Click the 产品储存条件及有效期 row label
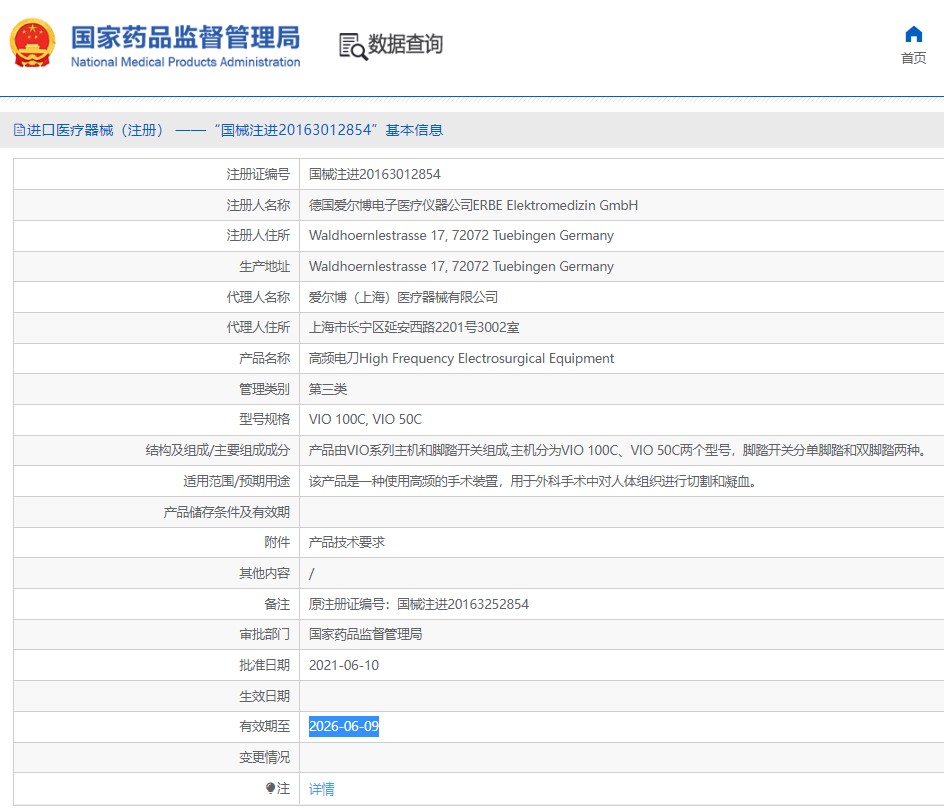 pos(226,512)
